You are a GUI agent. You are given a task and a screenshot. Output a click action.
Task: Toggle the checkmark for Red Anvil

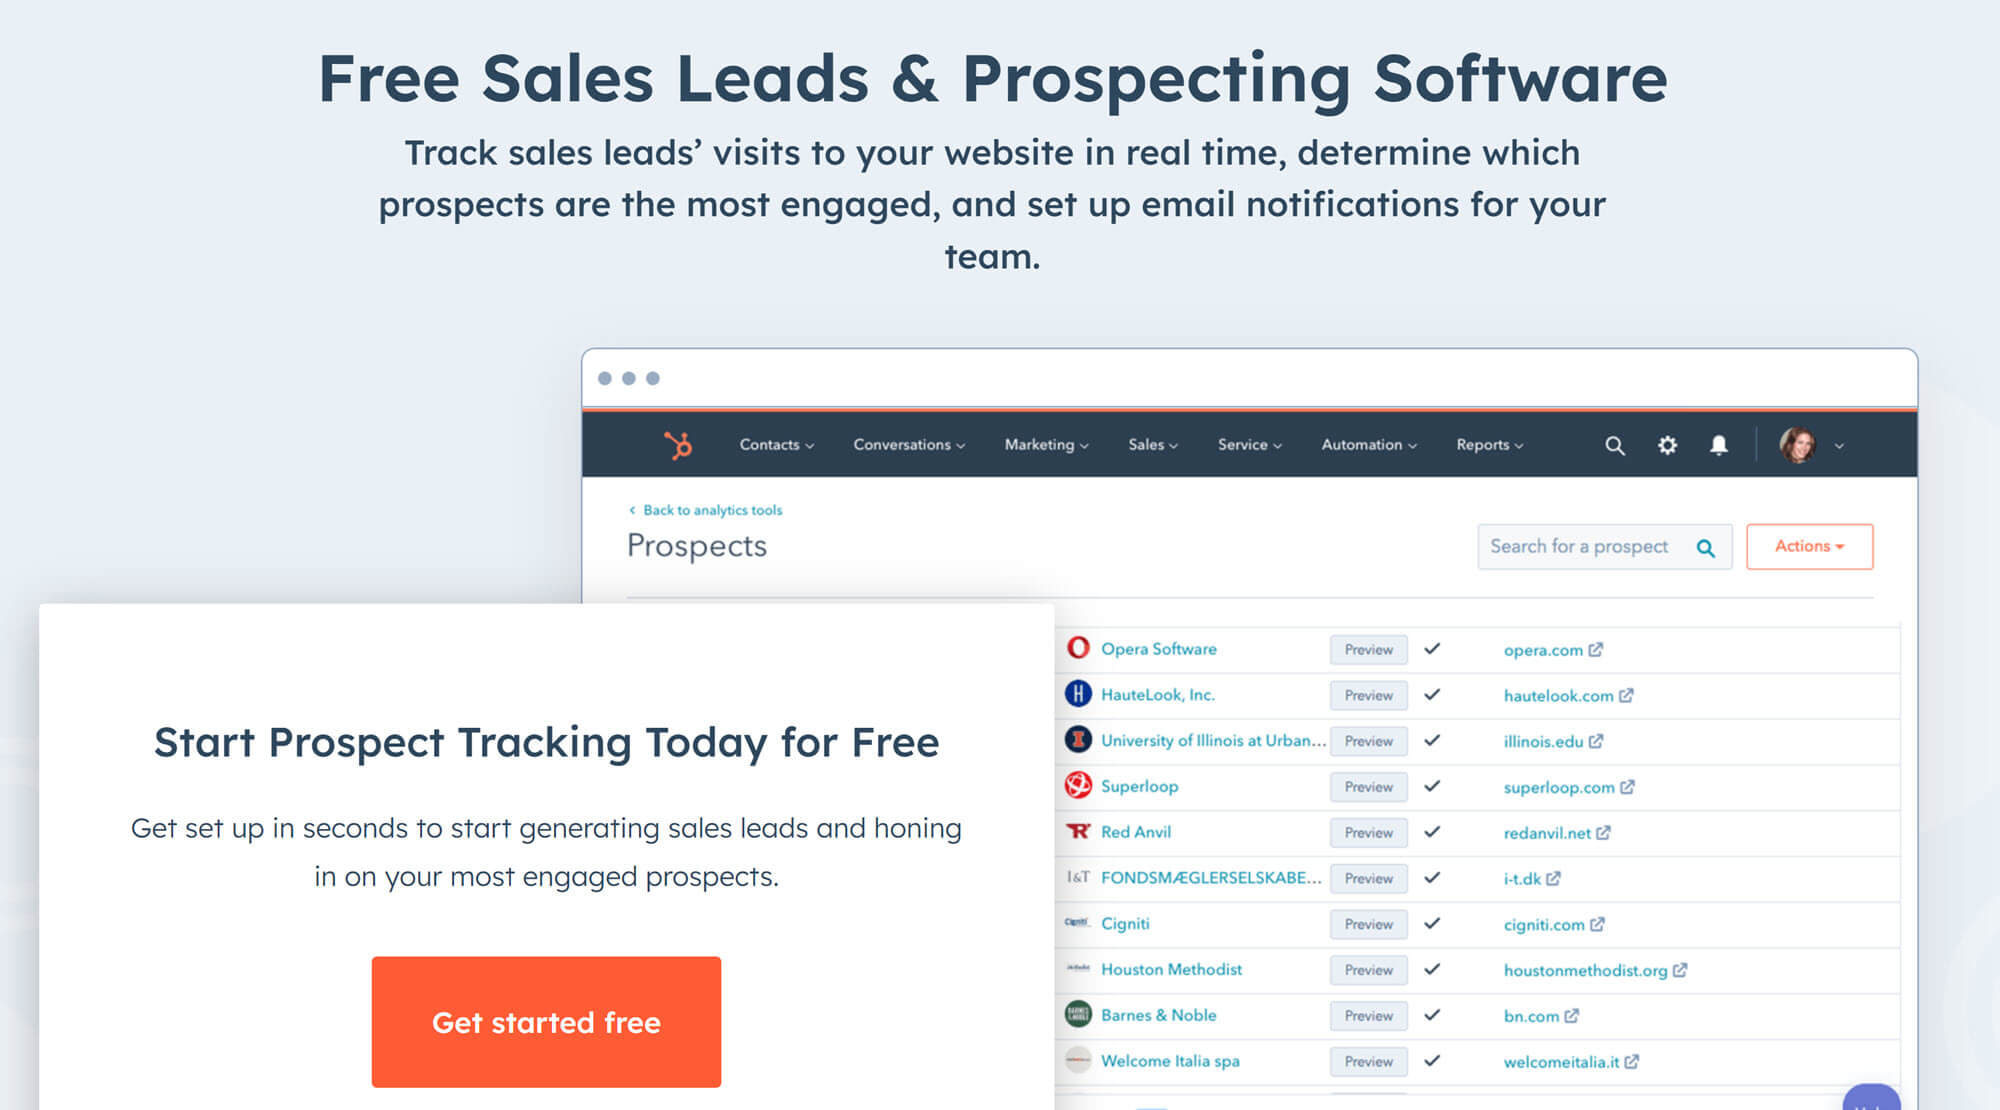point(1437,832)
